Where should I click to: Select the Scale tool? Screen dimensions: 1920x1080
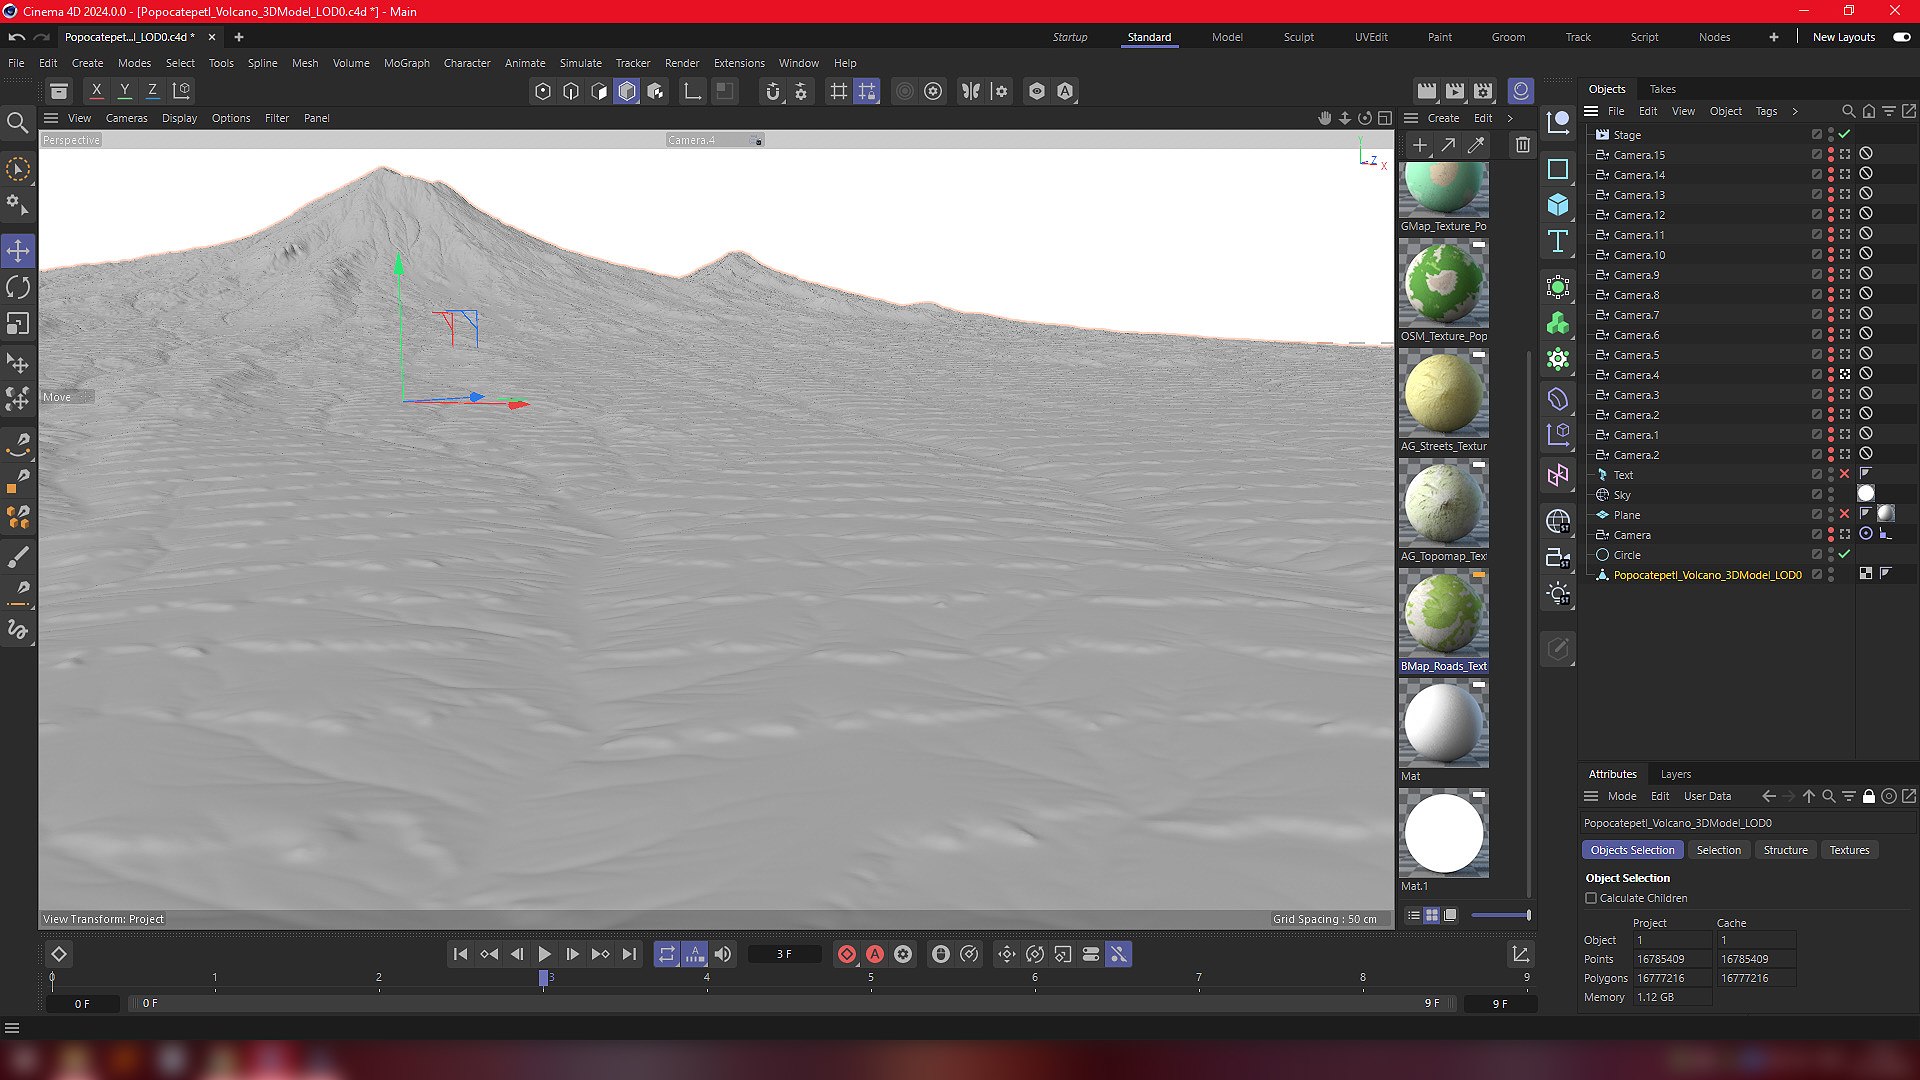coord(18,324)
